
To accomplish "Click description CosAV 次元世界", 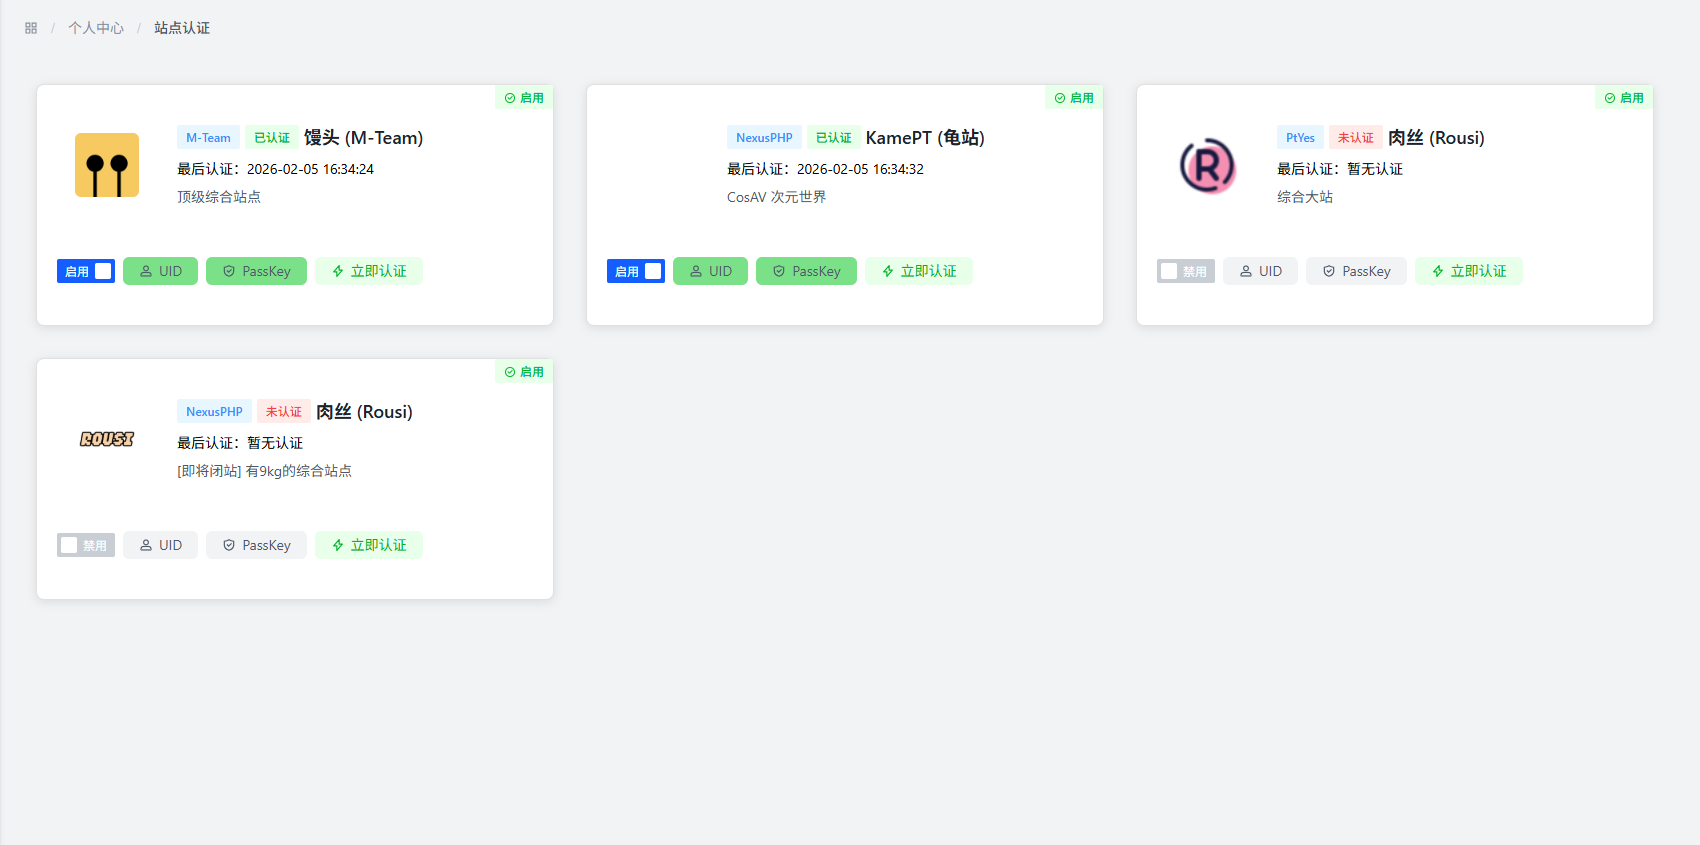I will [777, 197].
